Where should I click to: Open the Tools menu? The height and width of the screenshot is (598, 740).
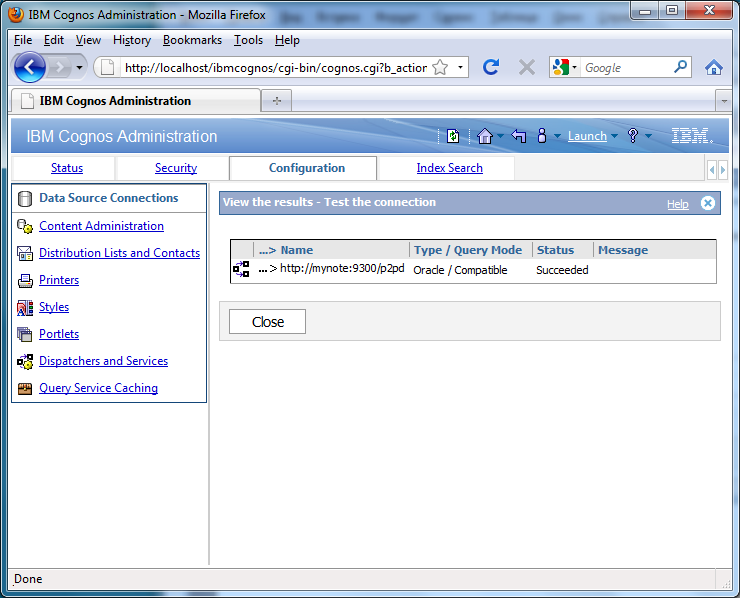tap(248, 40)
